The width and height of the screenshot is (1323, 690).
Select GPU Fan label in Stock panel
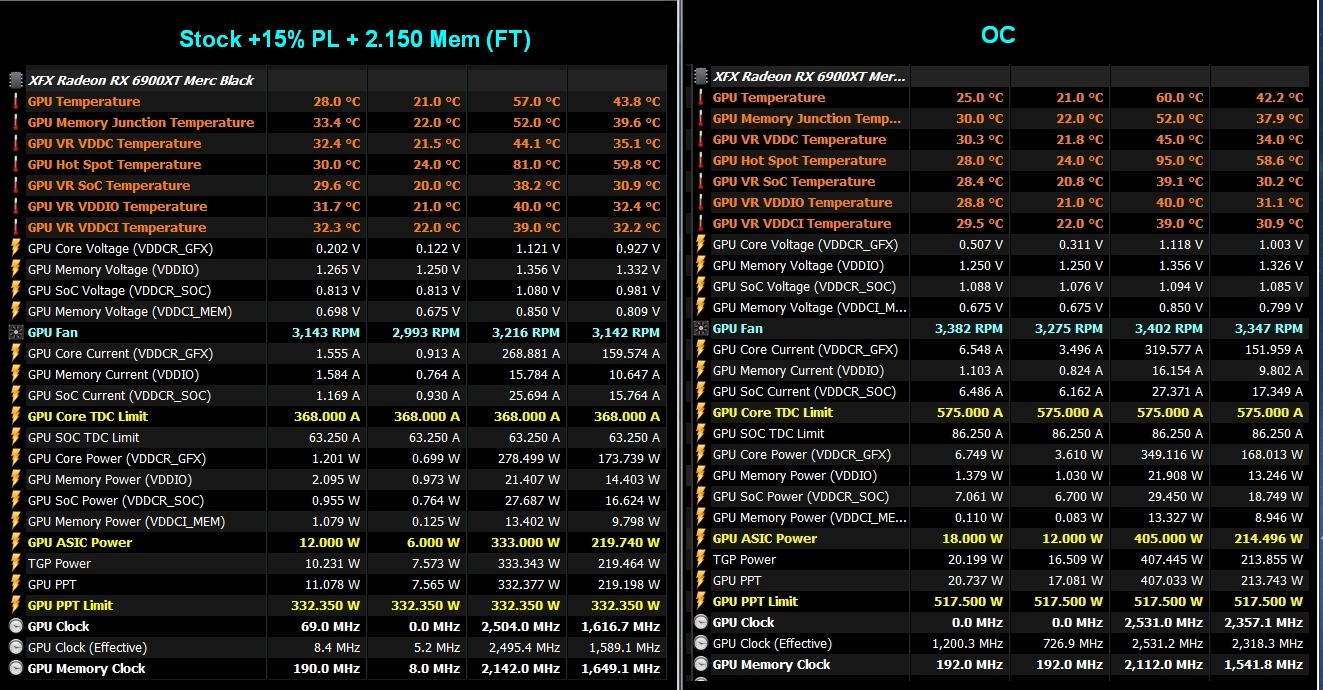click(52, 332)
